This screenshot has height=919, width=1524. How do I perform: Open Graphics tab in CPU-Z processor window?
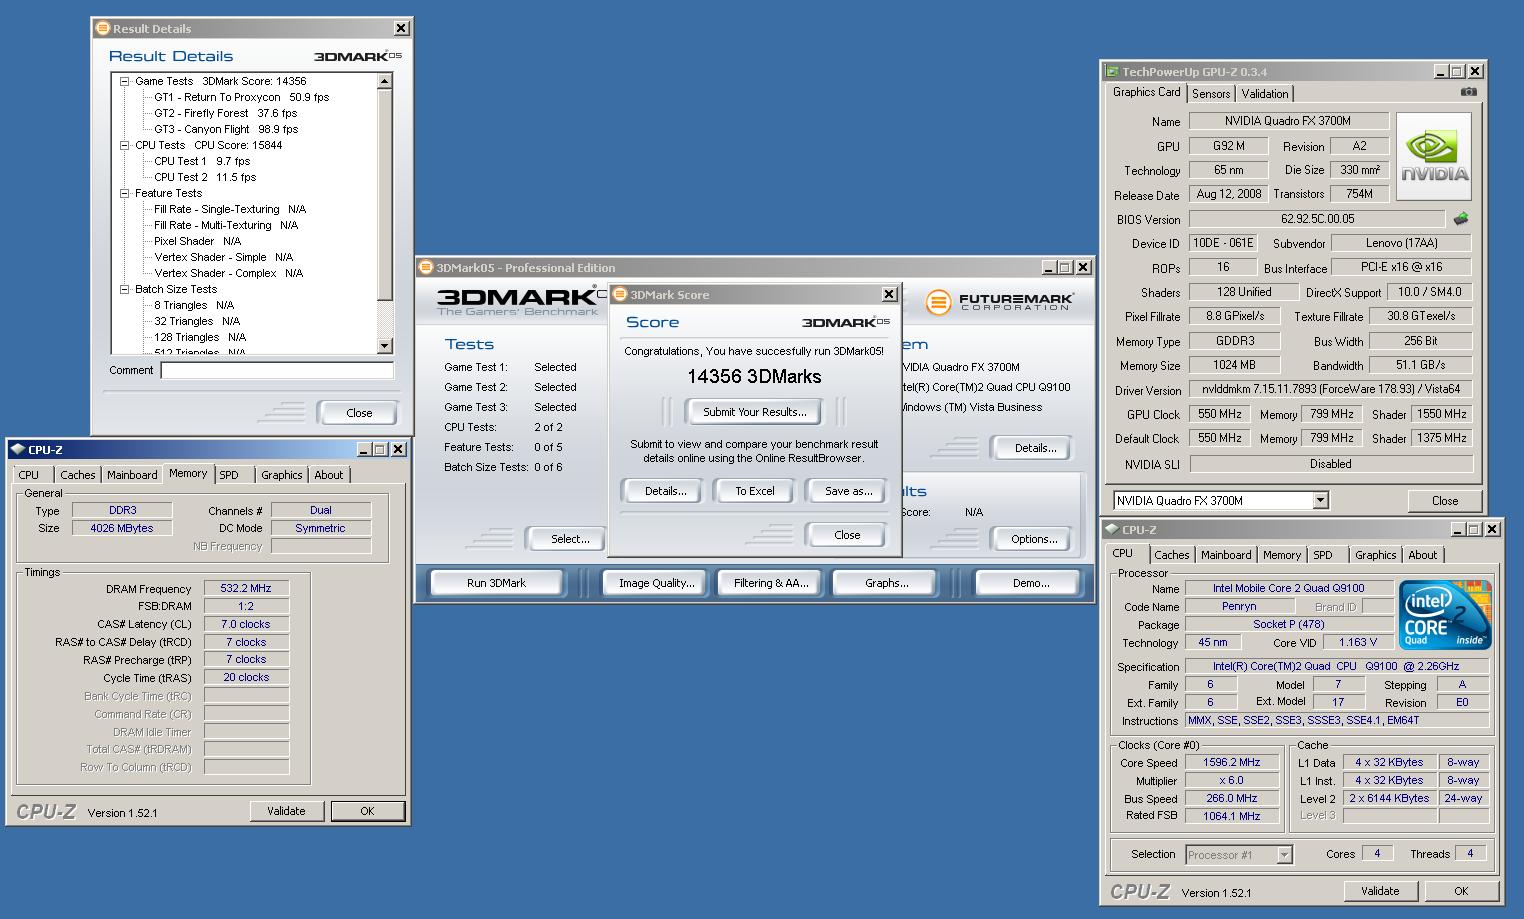pos(1375,555)
